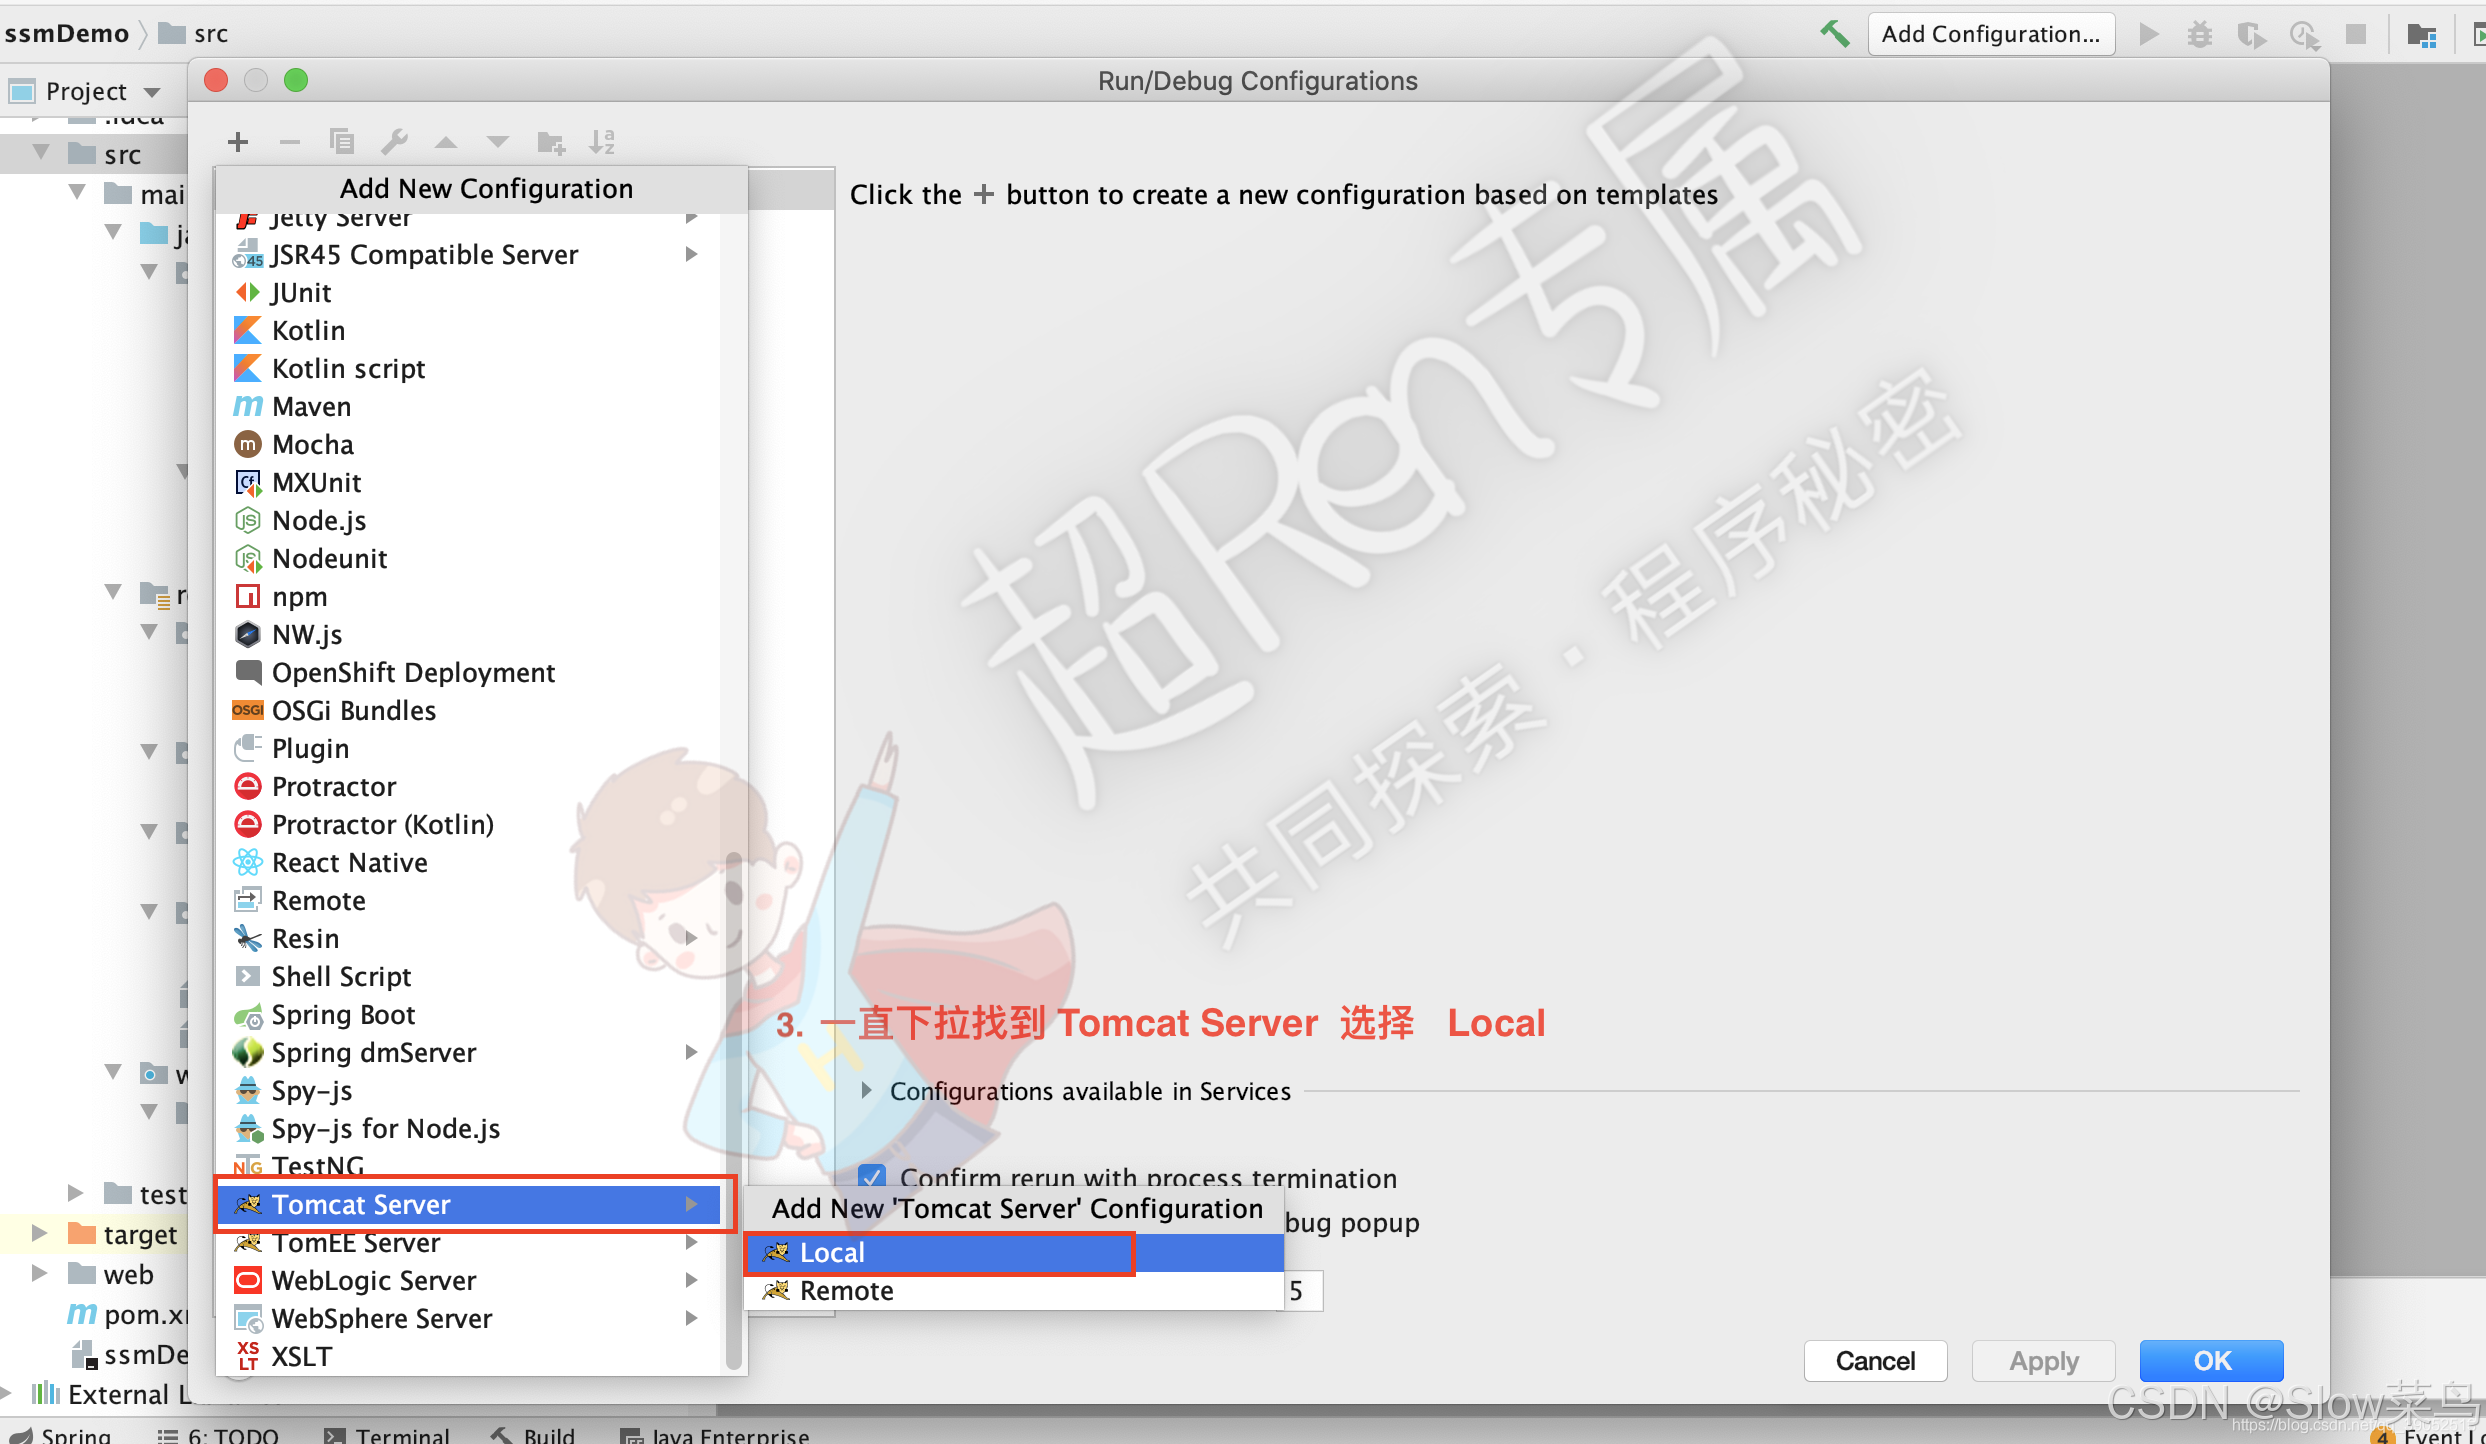Click the Apply button

click(x=2043, y=1360)
